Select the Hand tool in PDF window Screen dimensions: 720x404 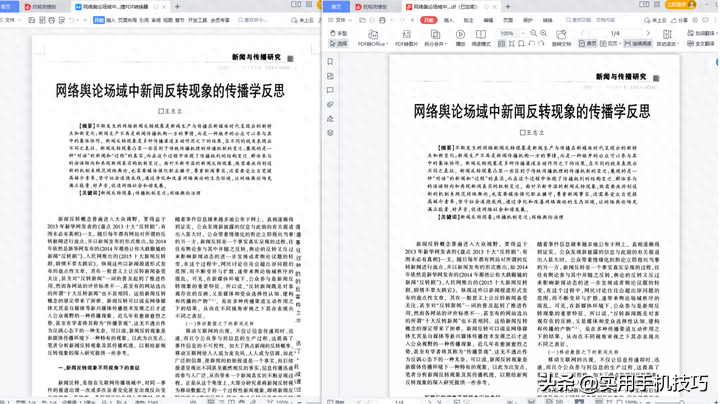click(338, 34)
